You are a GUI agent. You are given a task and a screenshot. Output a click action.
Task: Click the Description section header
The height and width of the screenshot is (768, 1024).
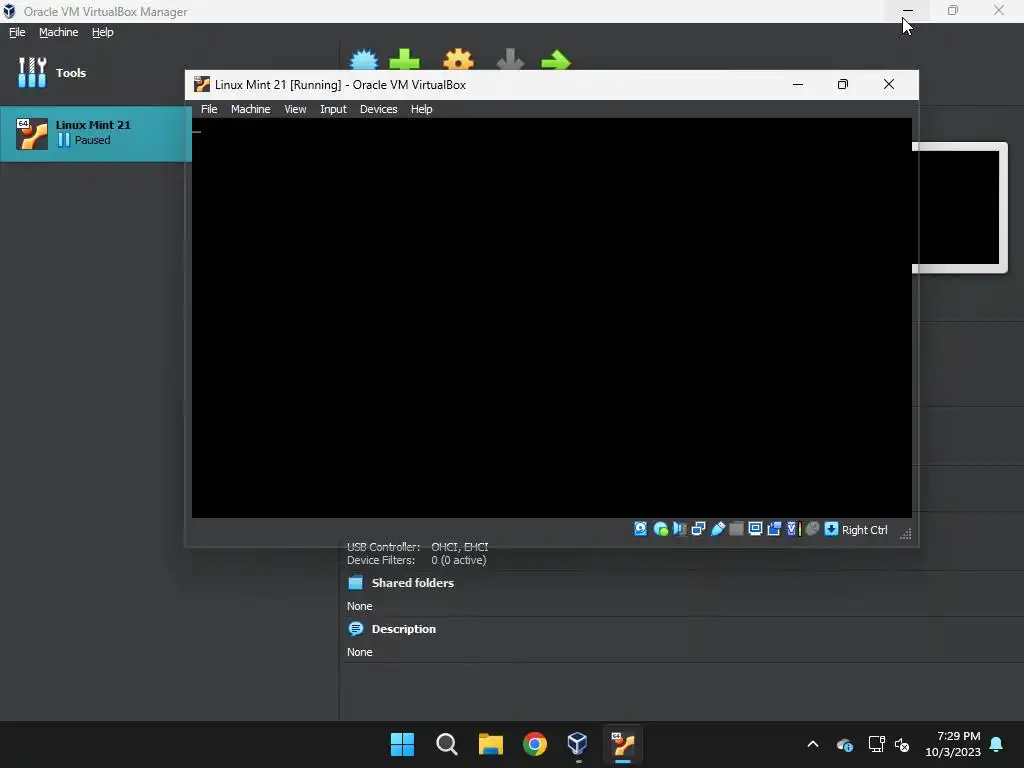pyautogui.click(x=403, y=629)
